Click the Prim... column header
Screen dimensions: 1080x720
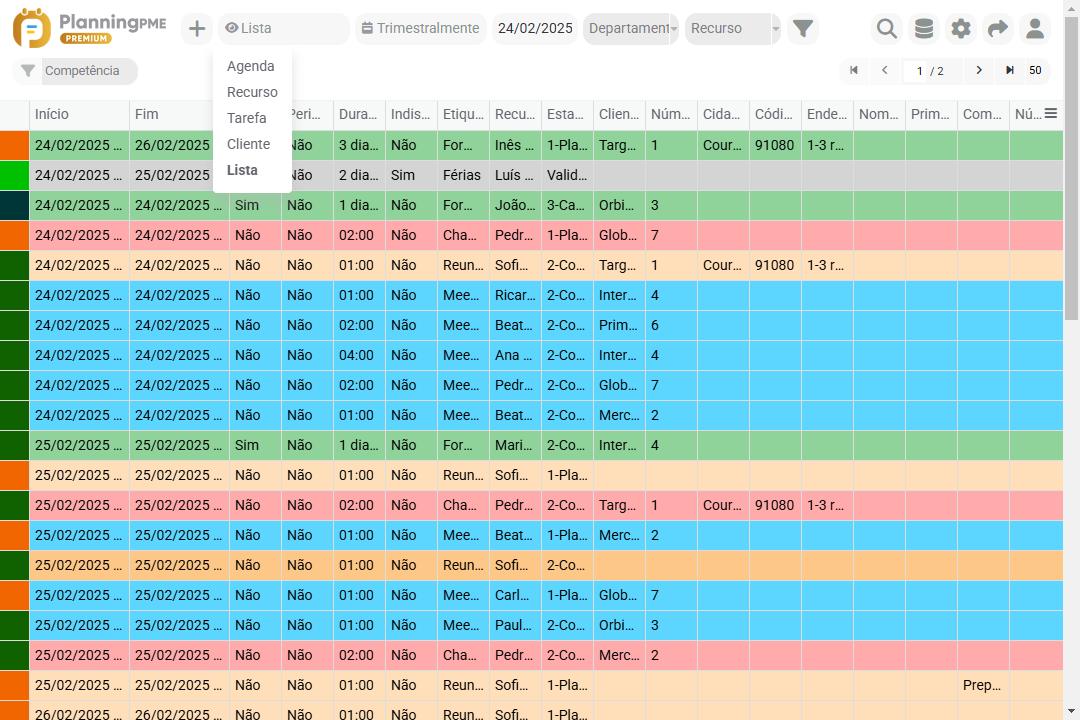coord(931,114)
